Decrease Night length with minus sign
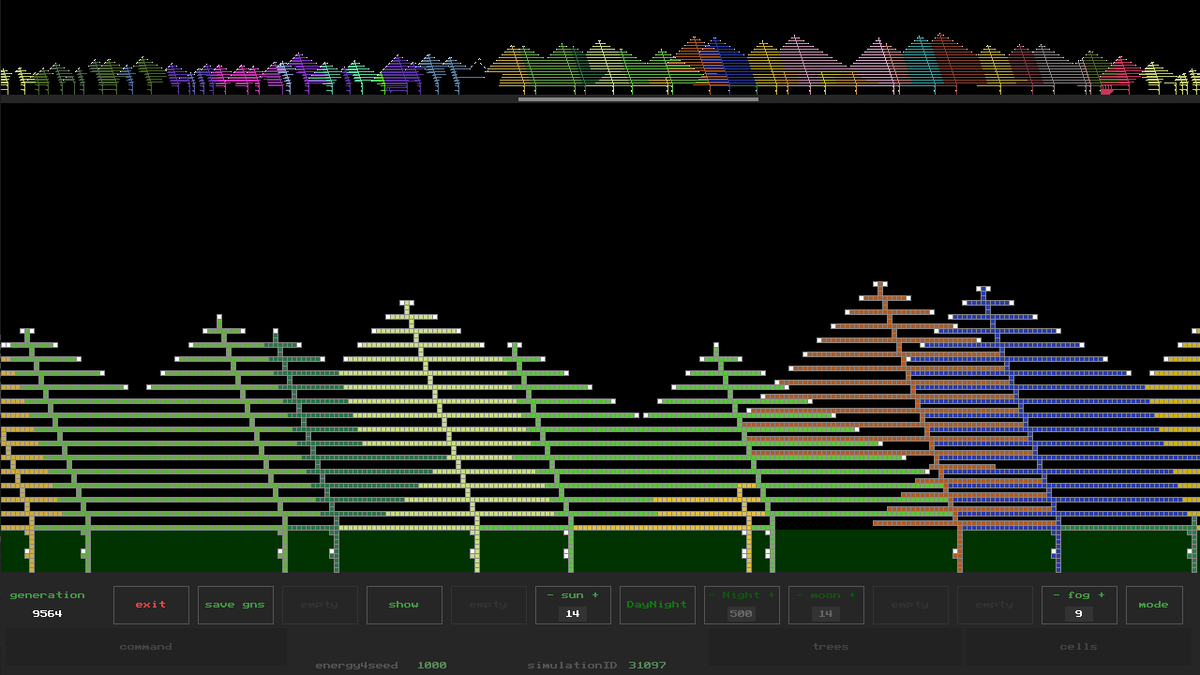 (x=712, y=595)
